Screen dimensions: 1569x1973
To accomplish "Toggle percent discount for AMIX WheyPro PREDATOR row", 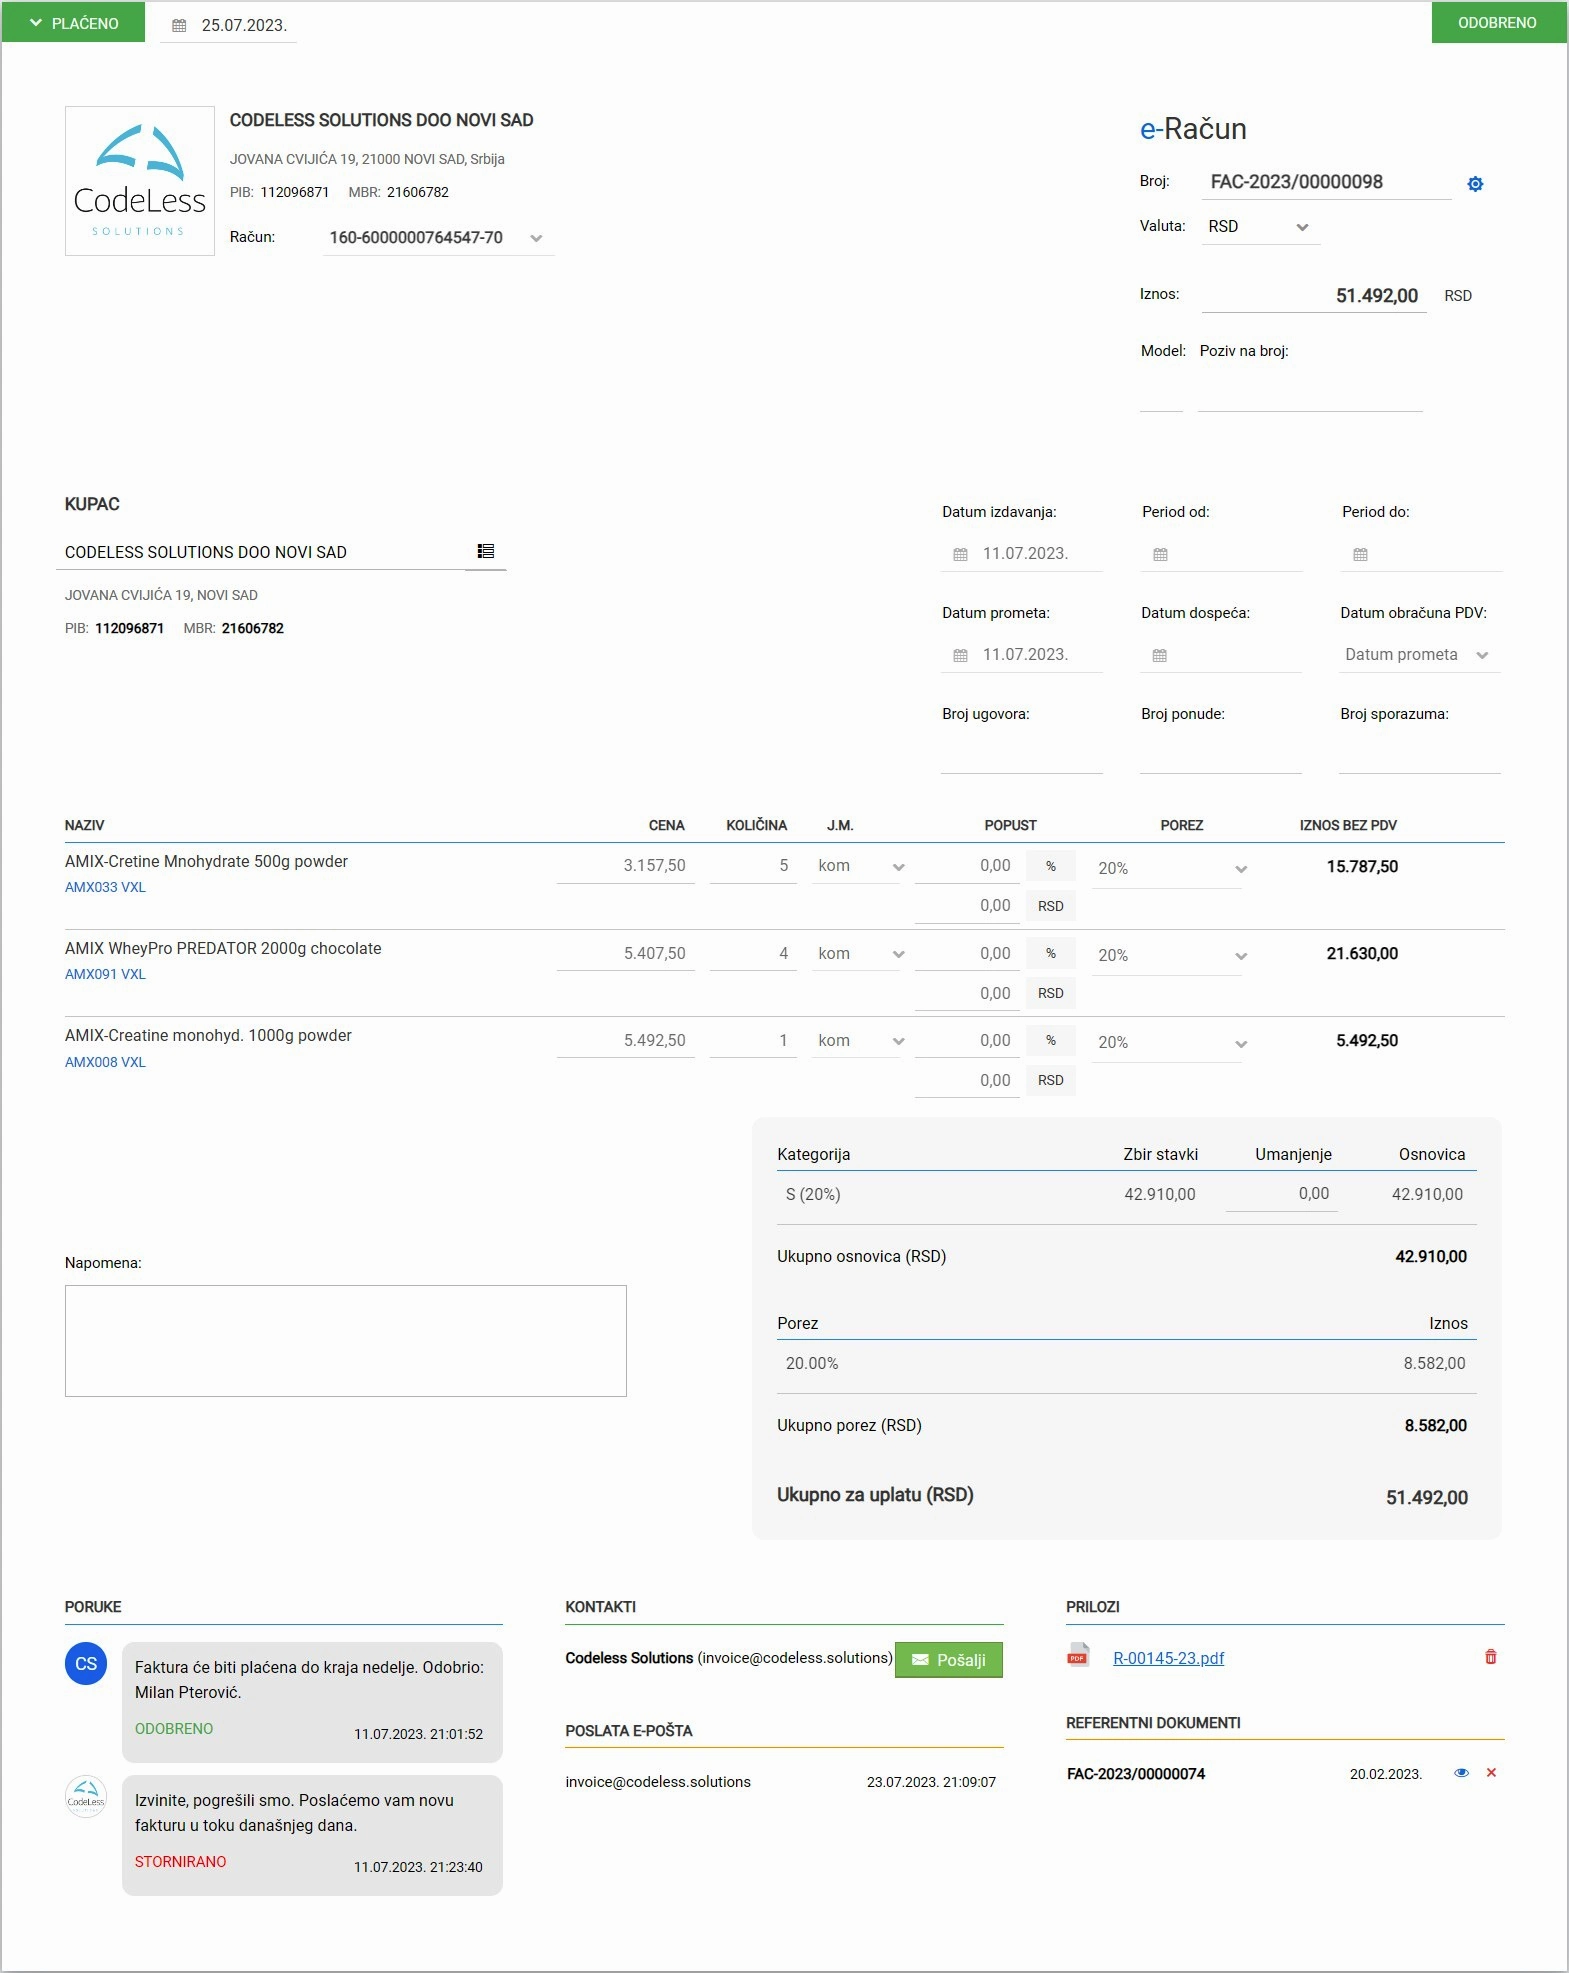I will click(x=1051, y=953).
